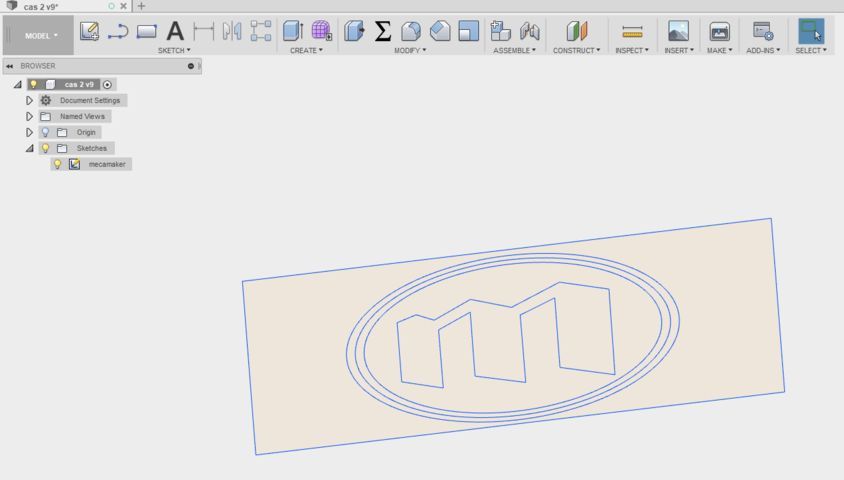
Task: Click the folder icon beside Named Views
Action: click(x=46, y=116)
